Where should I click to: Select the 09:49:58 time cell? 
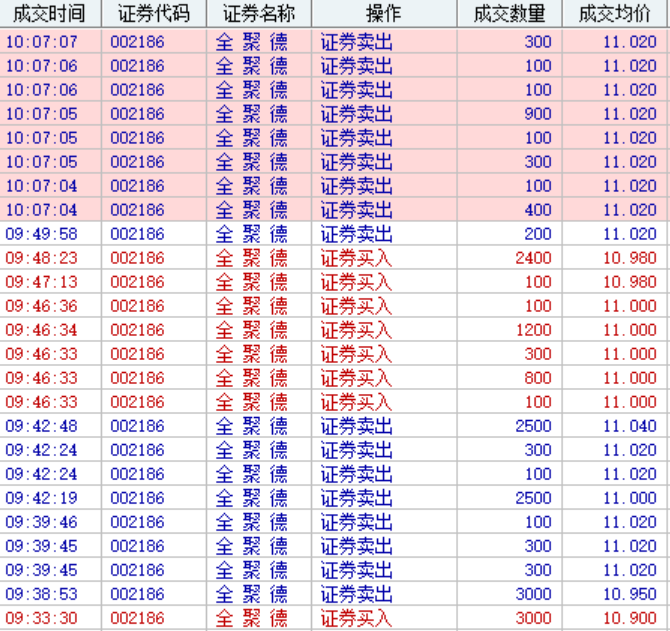click(x=41, y=234)
